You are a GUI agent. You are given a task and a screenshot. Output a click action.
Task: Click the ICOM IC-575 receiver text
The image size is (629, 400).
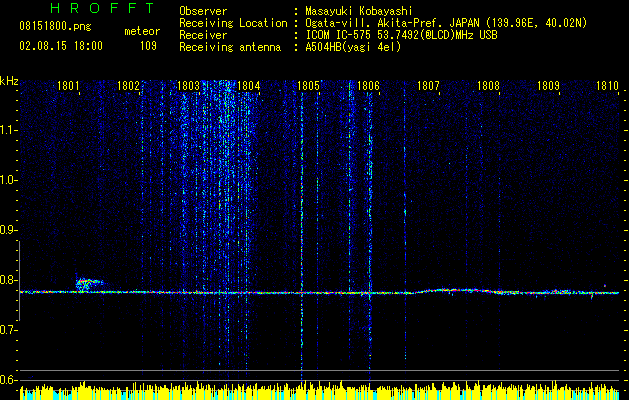(401, 35)
